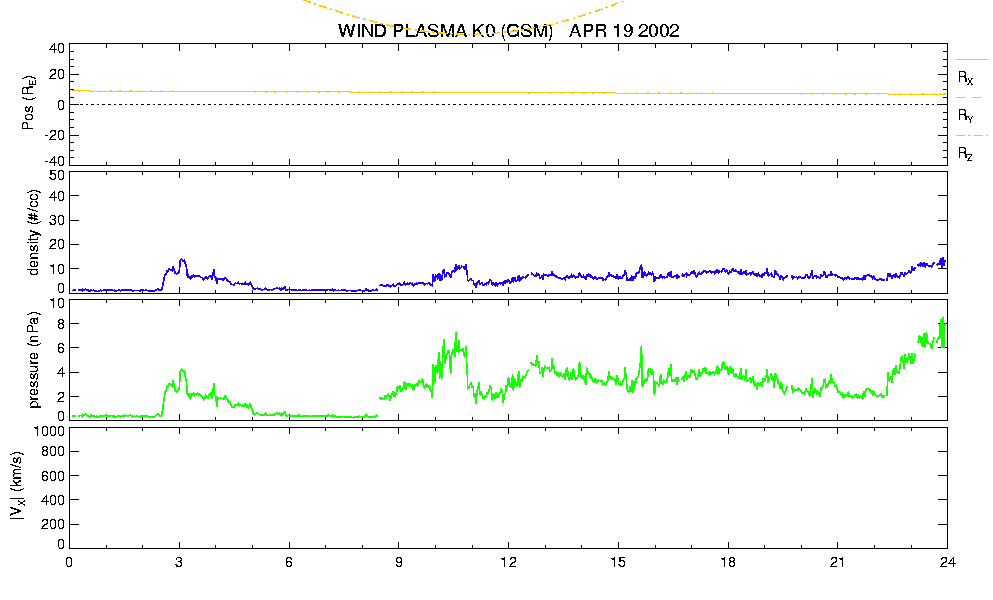The width and height of the screenshot is (993, 600).
Task: Click the green pressure spike near hour 15.5
Action: pyautogui.click(x=641, y=348)
